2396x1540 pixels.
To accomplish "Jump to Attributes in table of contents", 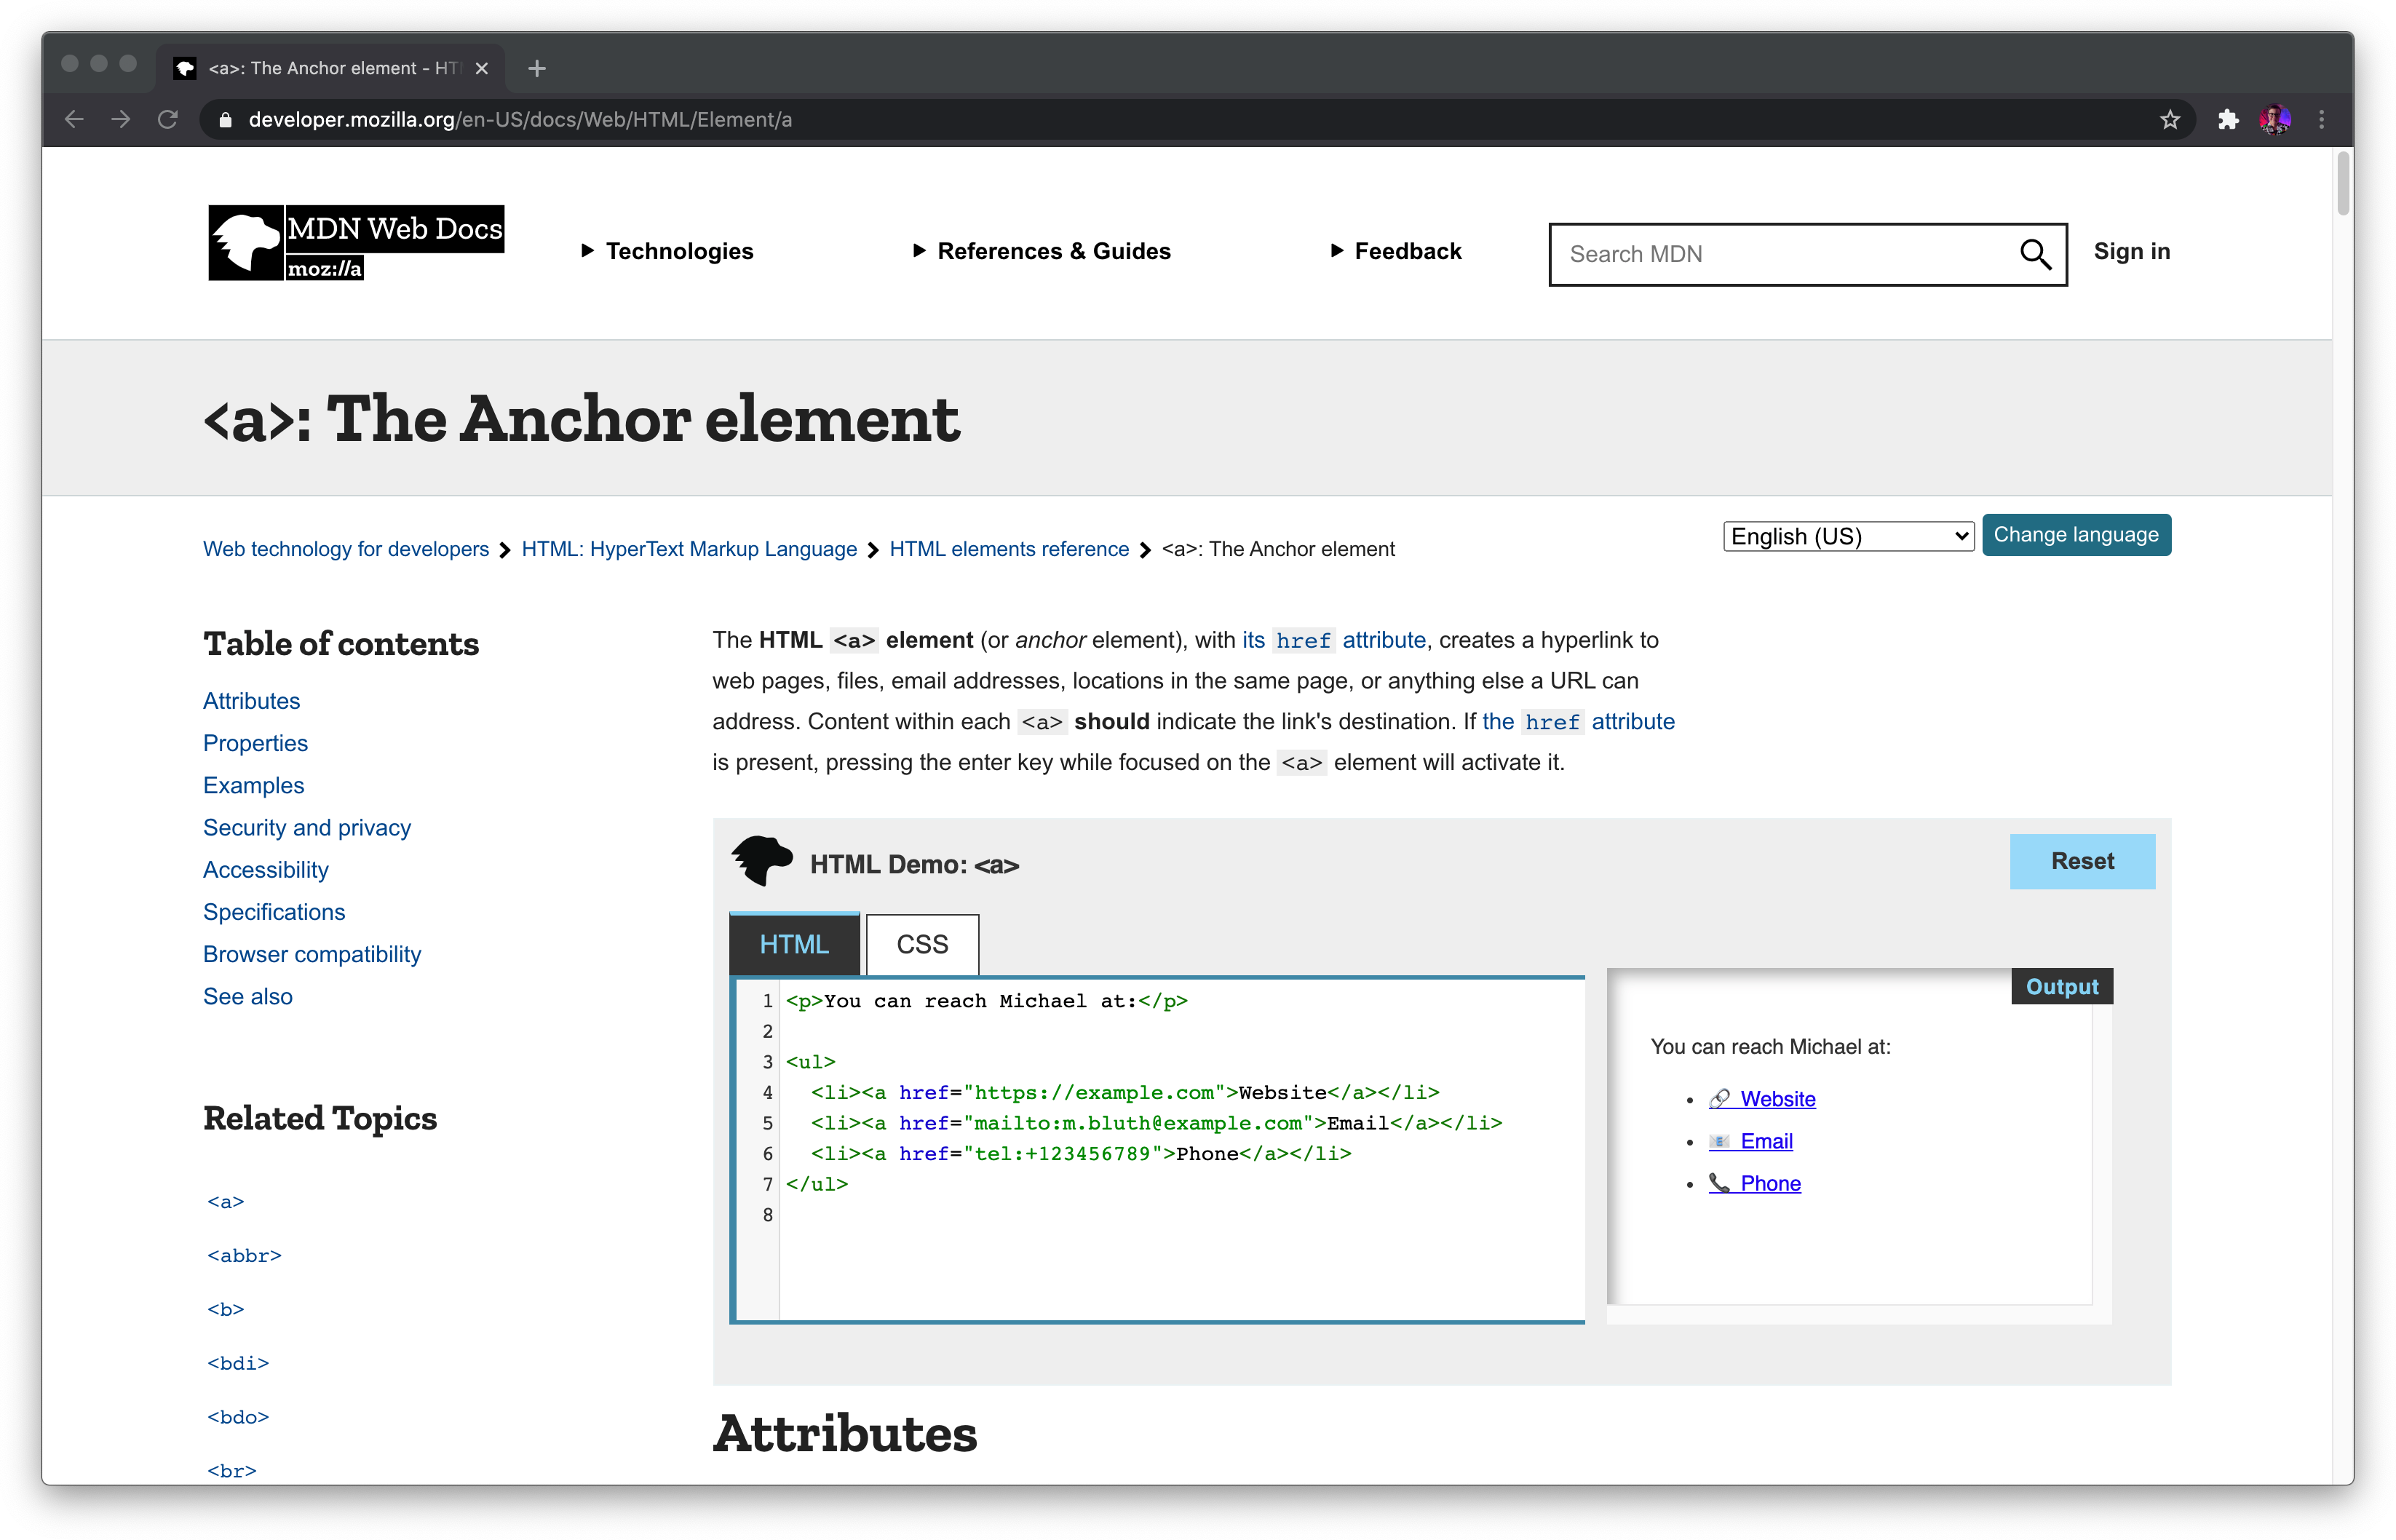I will tap(251, 701).
